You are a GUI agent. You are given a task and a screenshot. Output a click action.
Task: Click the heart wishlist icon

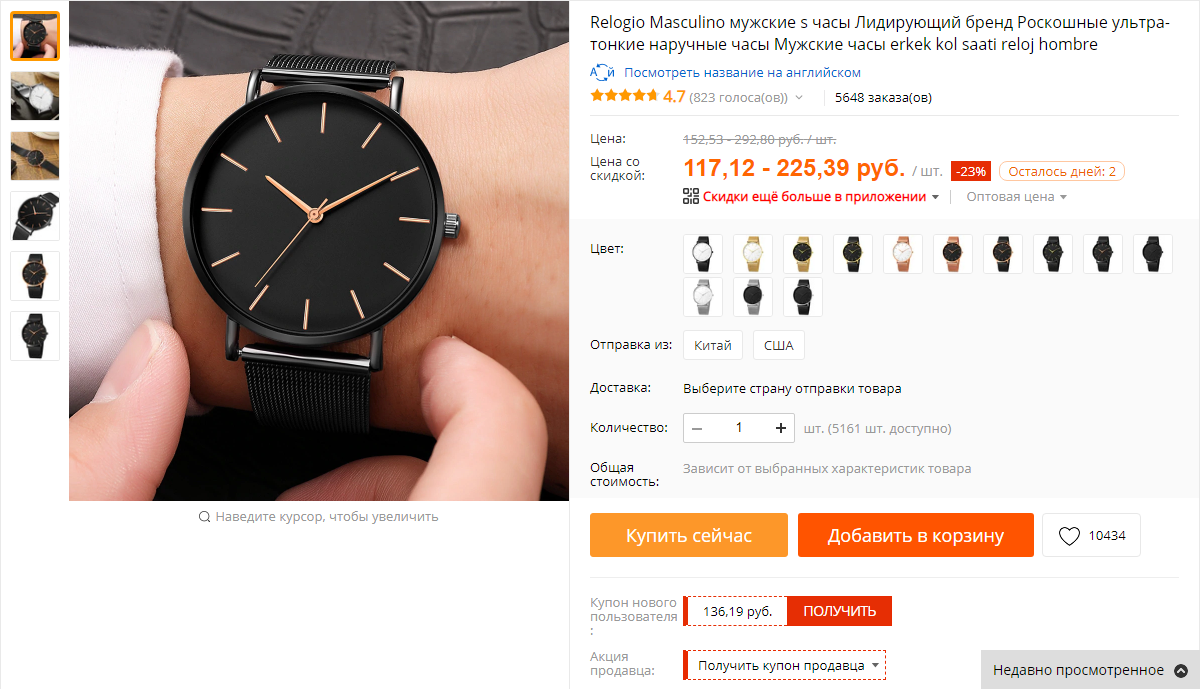click(1069, 536)
